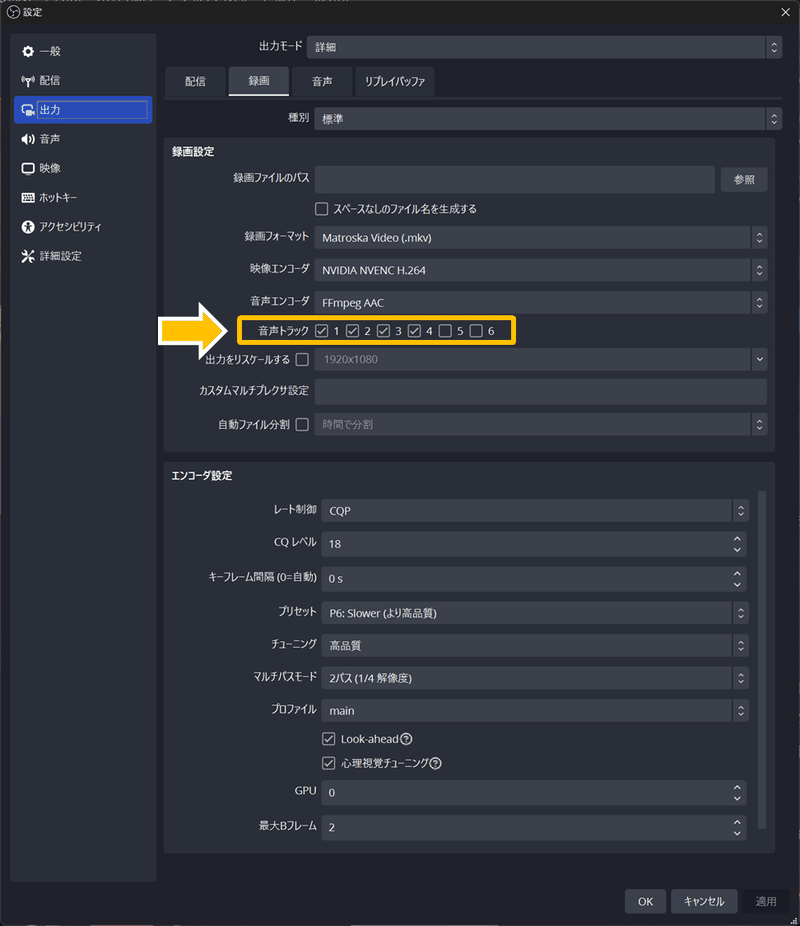Click the 参照 browse button
The height and width of the screenshot is (926, 800).
(744, 180)
